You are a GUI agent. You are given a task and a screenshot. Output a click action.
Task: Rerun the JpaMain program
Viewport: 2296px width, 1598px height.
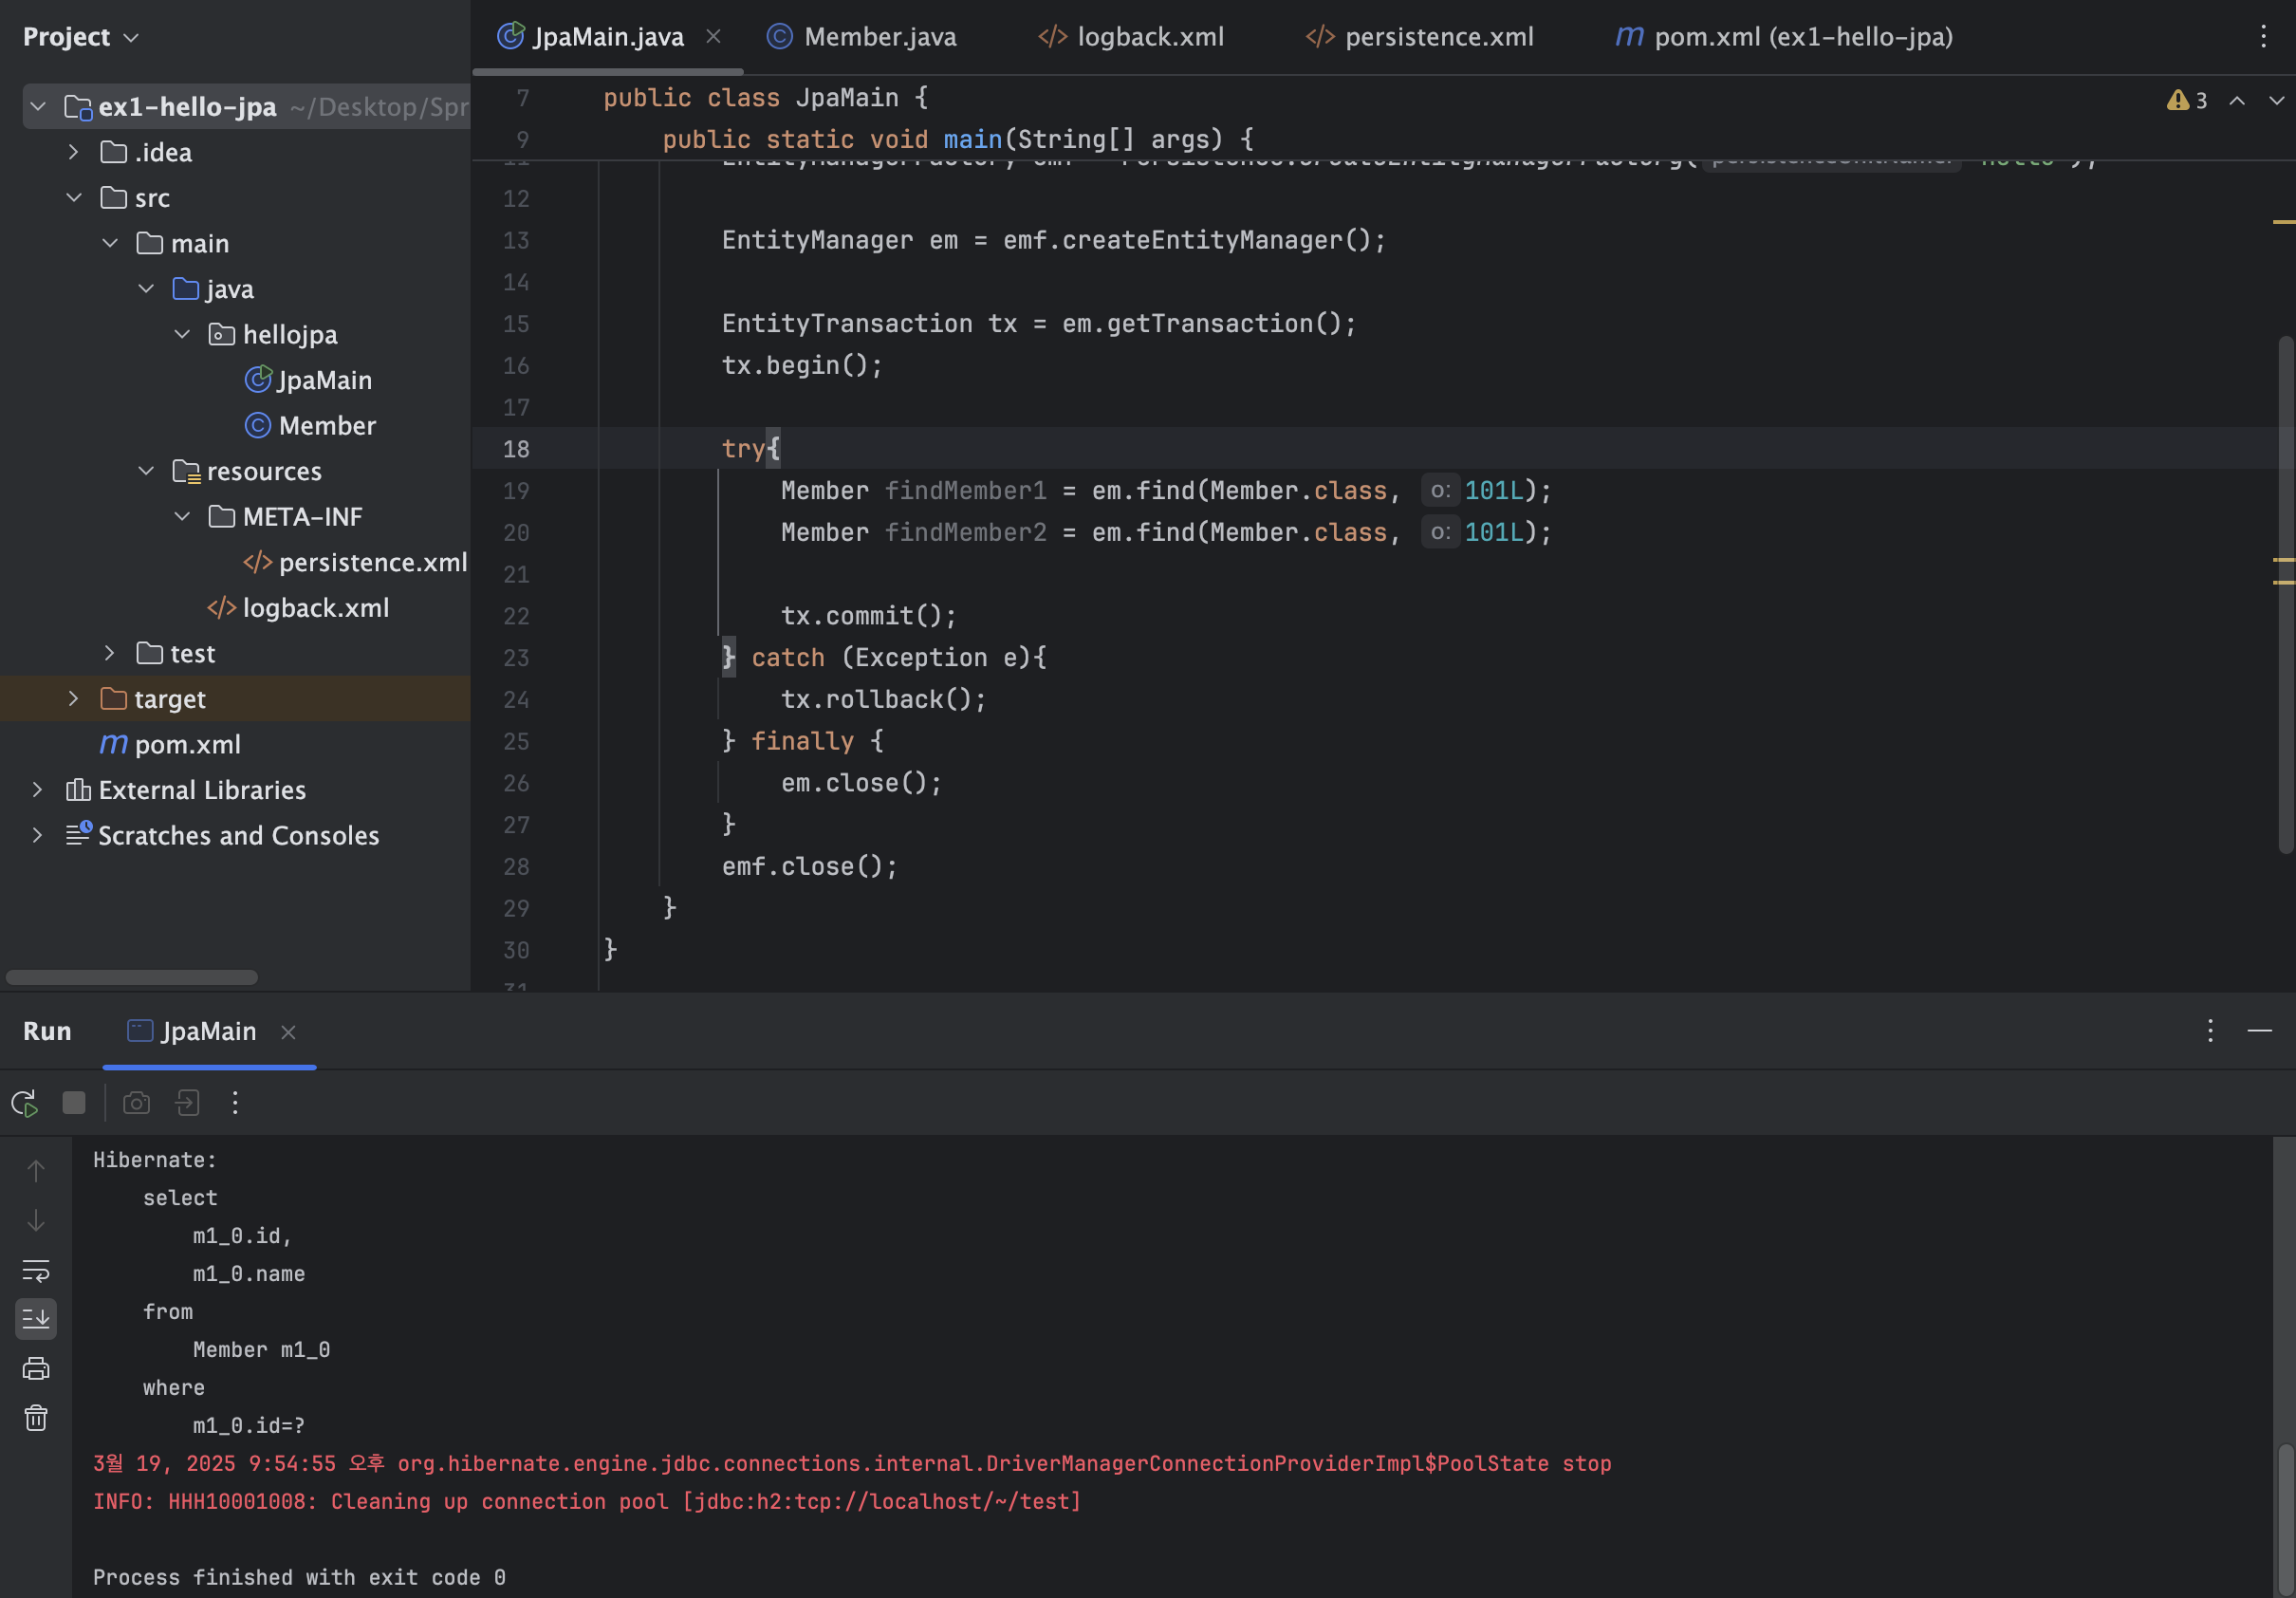[x=24, y=1103]
